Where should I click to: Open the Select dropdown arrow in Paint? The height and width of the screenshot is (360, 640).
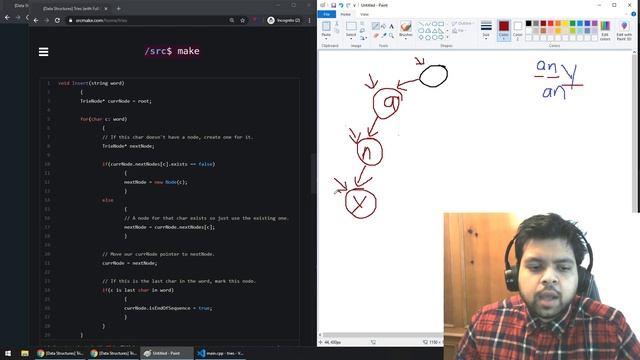pyautogui.click(x=351, y=39)
